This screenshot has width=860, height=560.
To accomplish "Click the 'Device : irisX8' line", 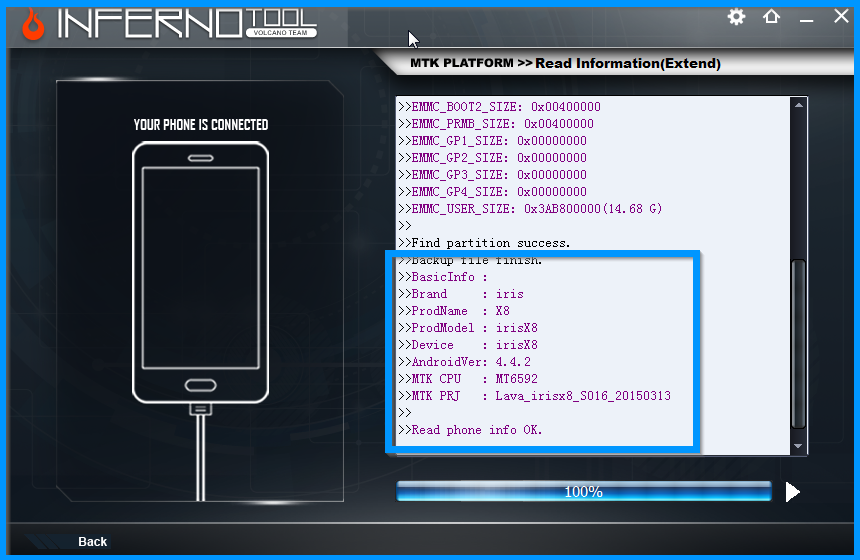I will coord(468,344).
